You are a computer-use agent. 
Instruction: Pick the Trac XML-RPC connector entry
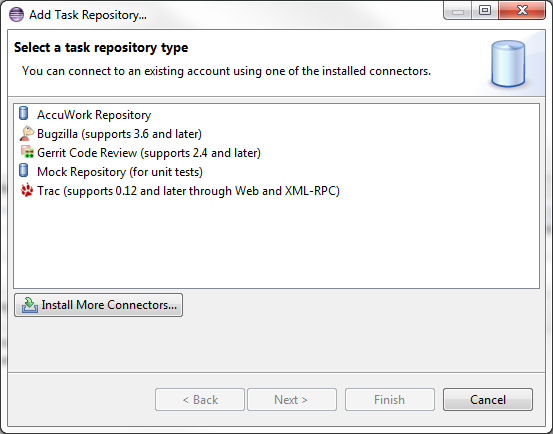[188, 191]
